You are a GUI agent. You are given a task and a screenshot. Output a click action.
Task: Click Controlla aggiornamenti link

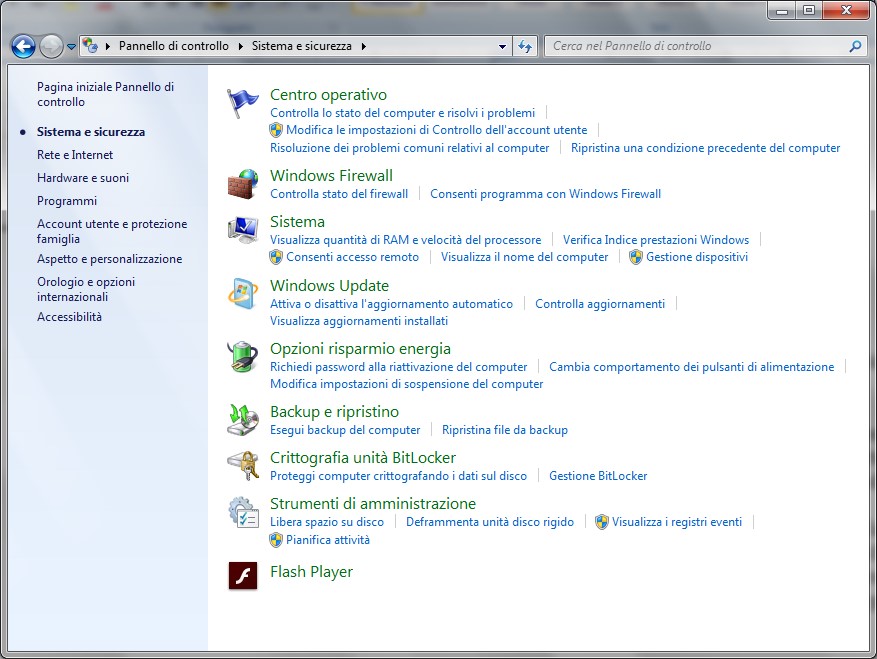coord(600,304)
